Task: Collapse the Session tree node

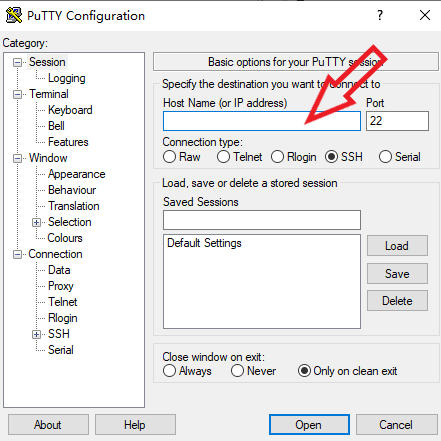Action: pos(17,62)
